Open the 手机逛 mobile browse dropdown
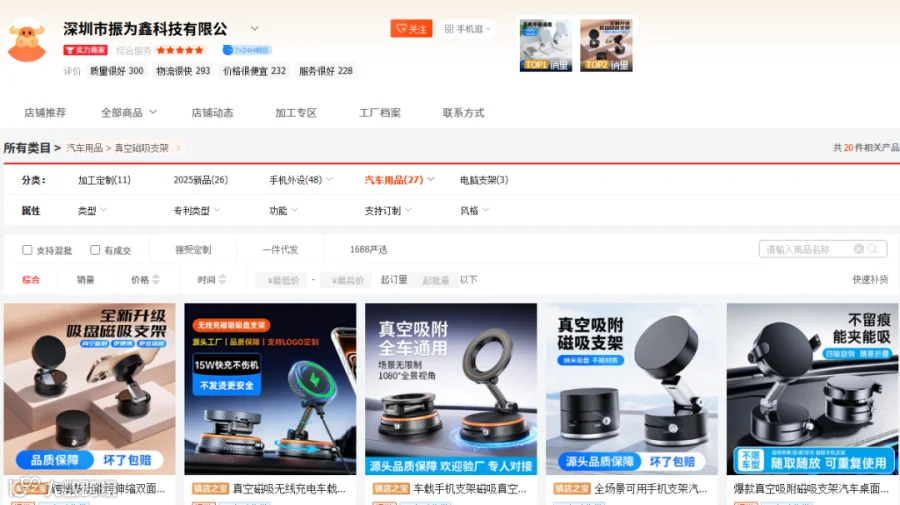This screenshot has height=505, width=900. 468,29
